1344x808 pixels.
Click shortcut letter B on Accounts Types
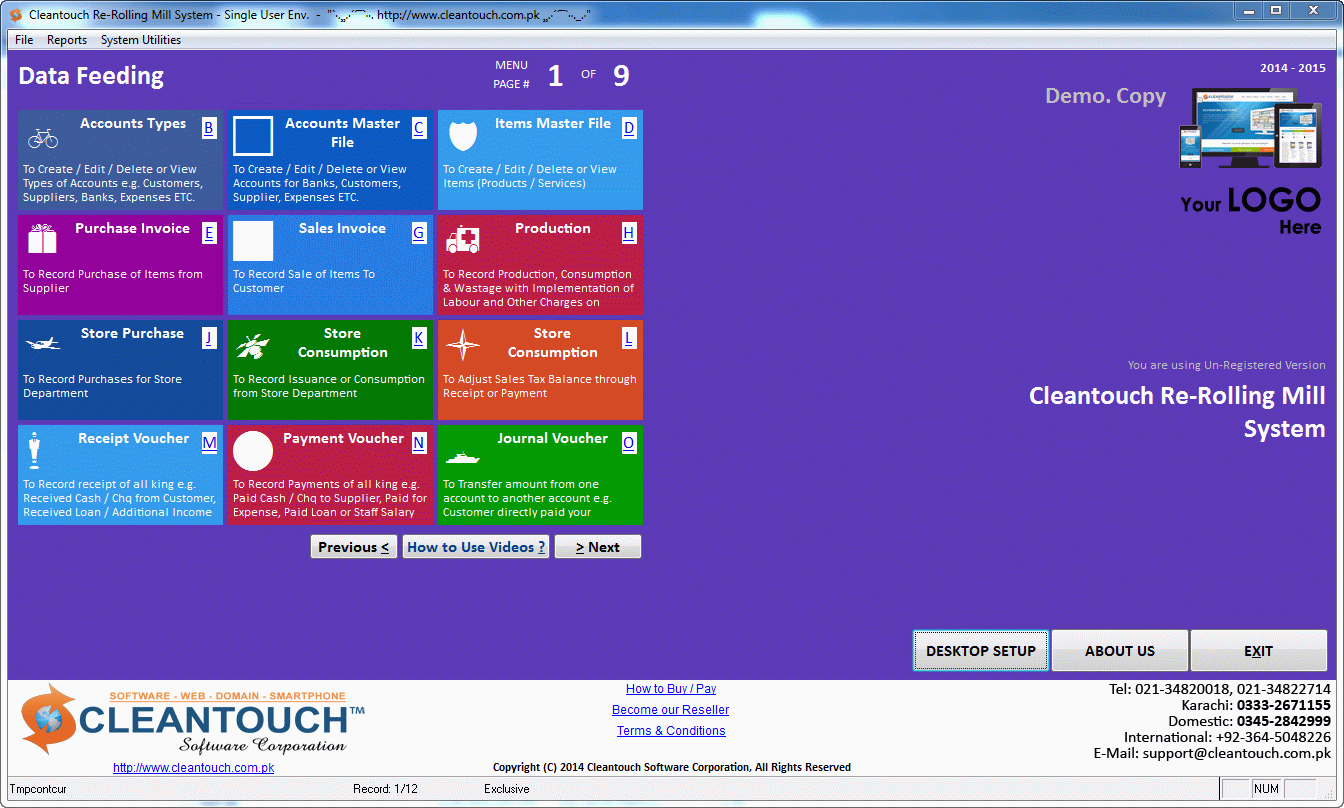point(208,128)
